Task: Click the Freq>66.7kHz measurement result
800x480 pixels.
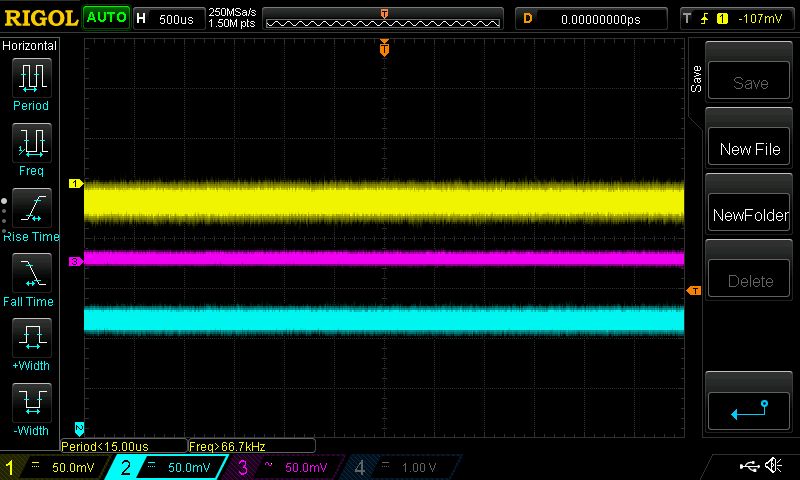Action: coord(251,446)
